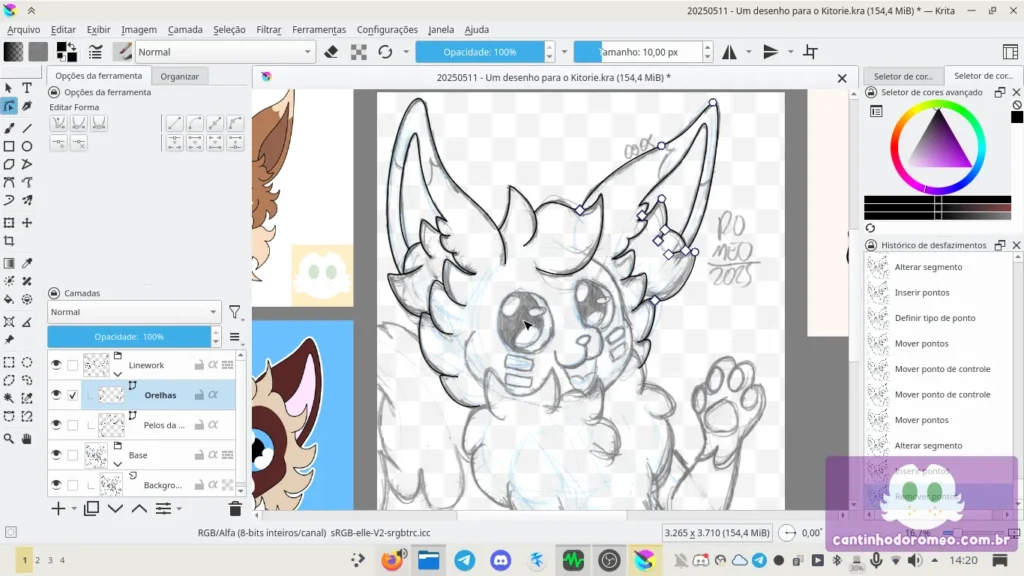The image size is (1024, 576).
Task: Select the Shape Select arrow tool
Action: pyautogui.click(x=9, y=88)
